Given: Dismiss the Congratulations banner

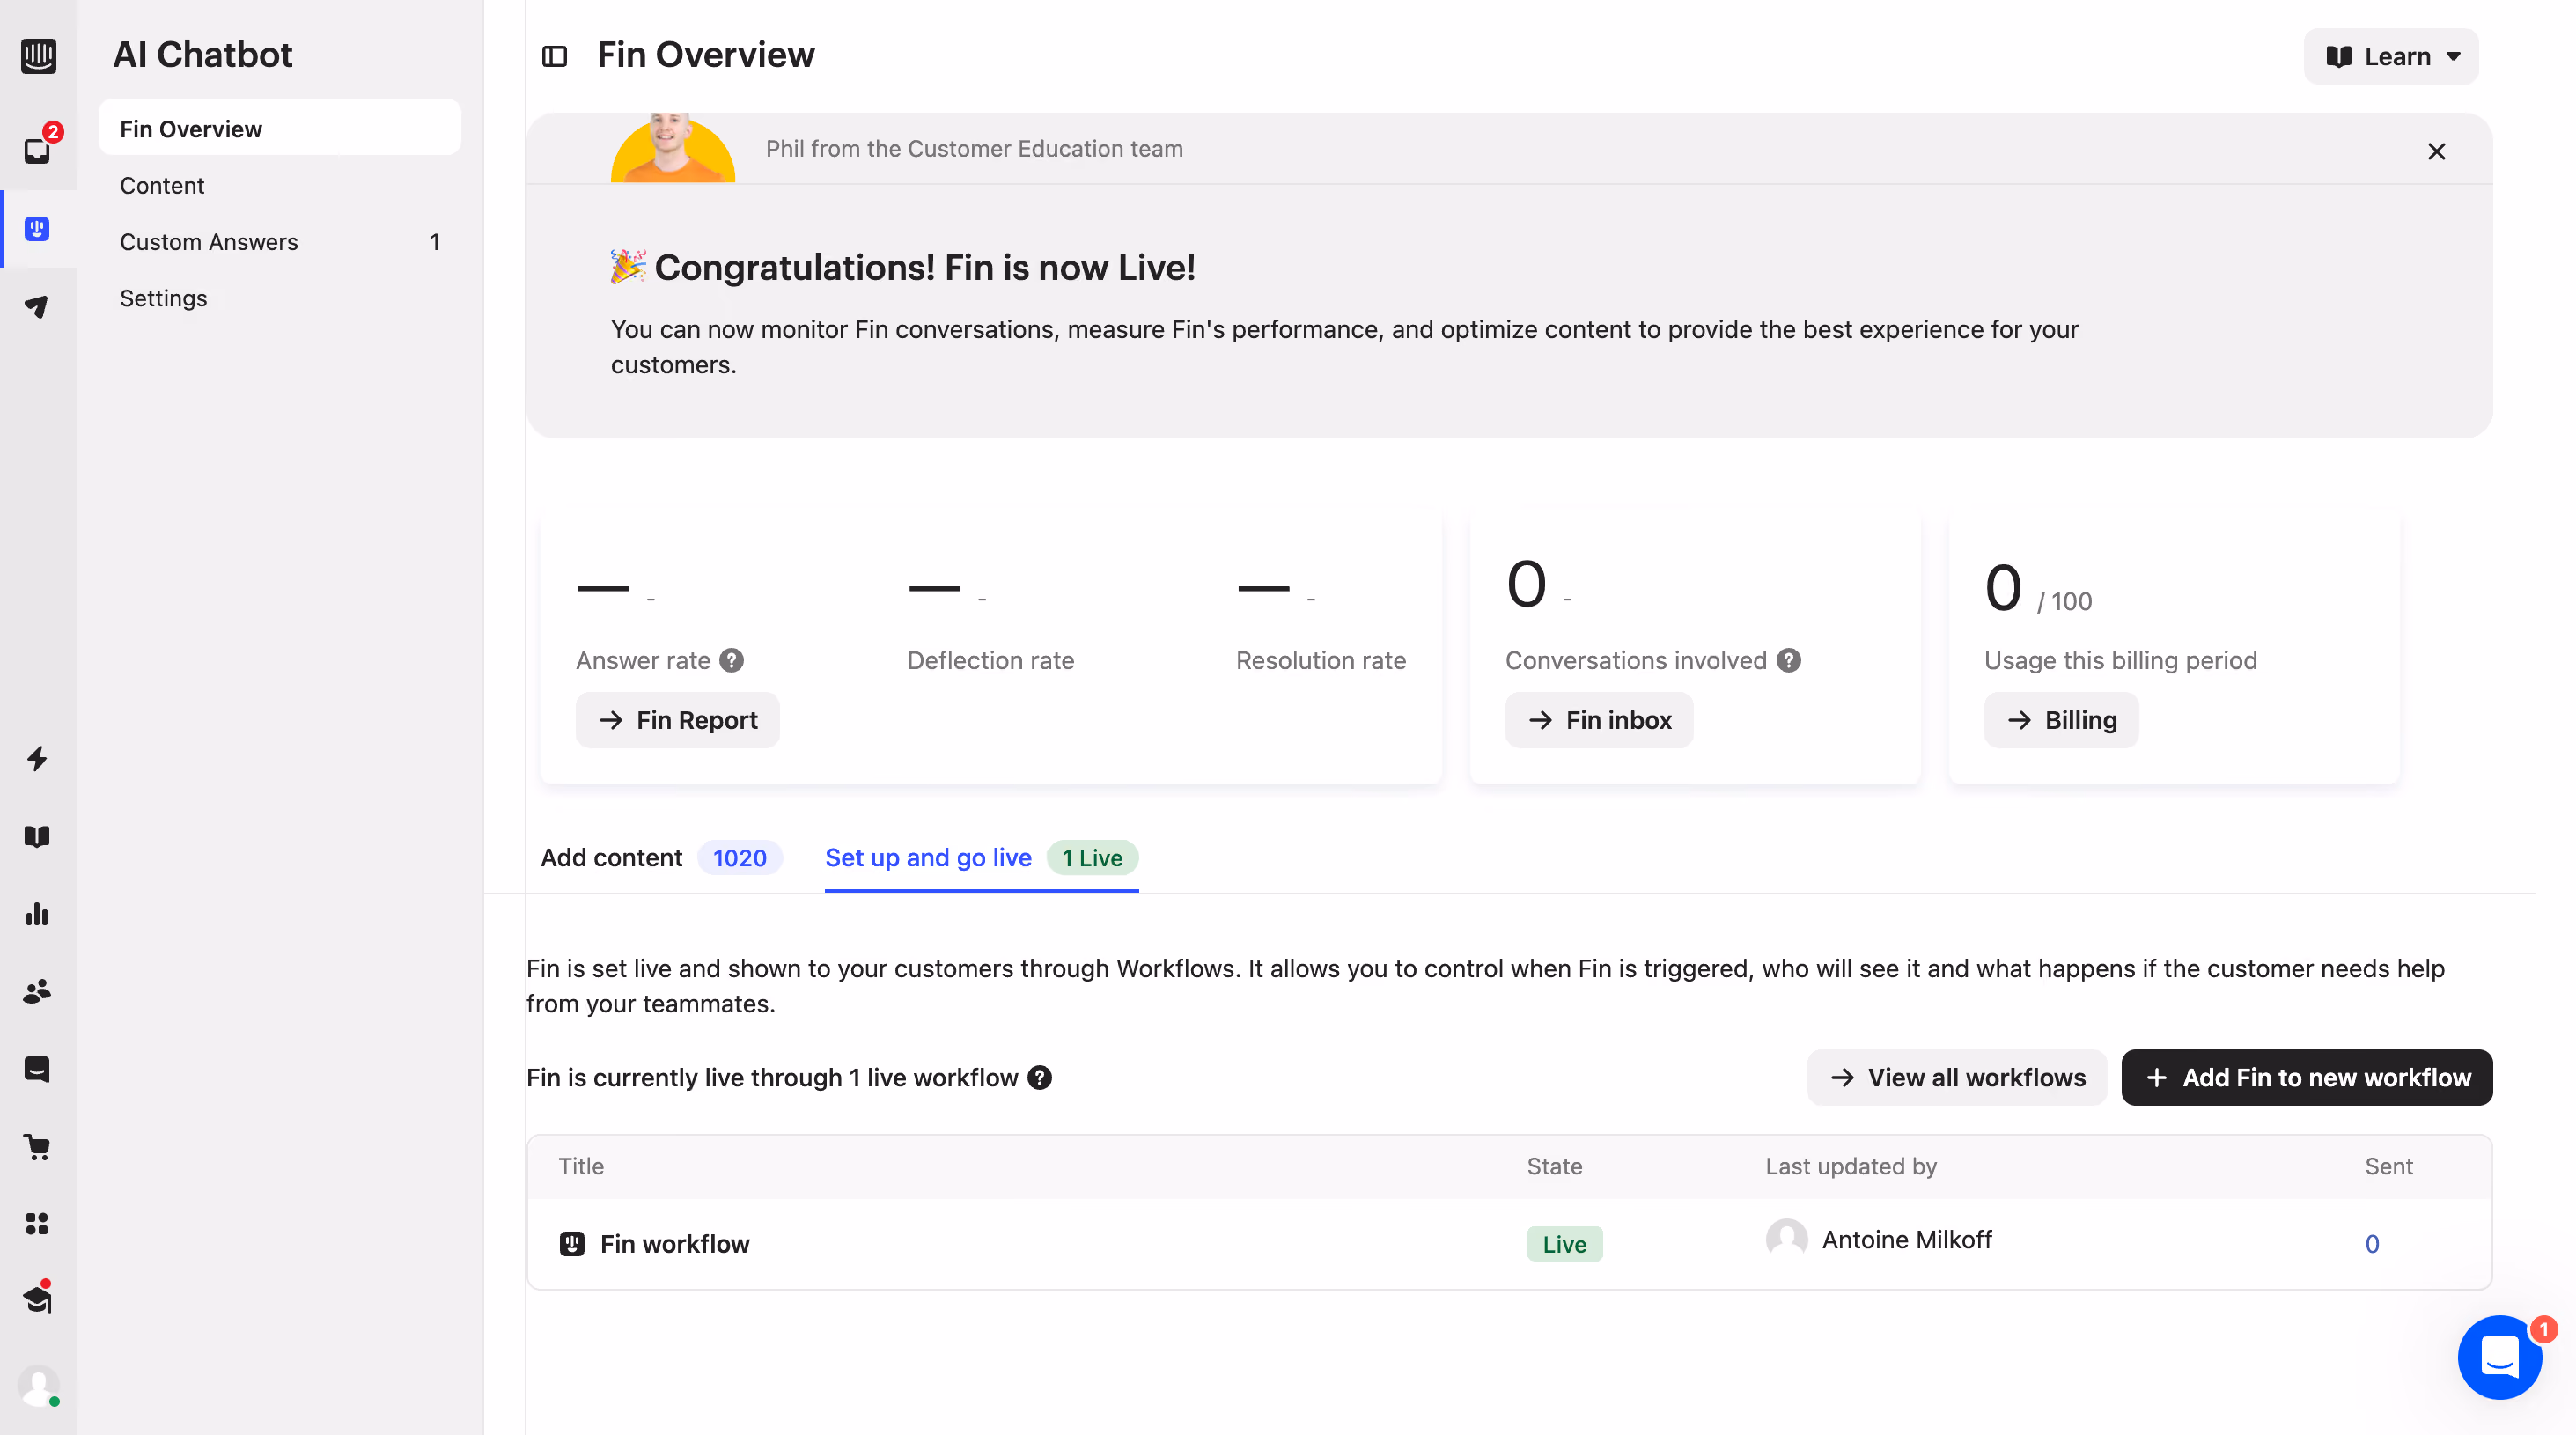Looking at the screenshot, I should tap(2437, 151).
